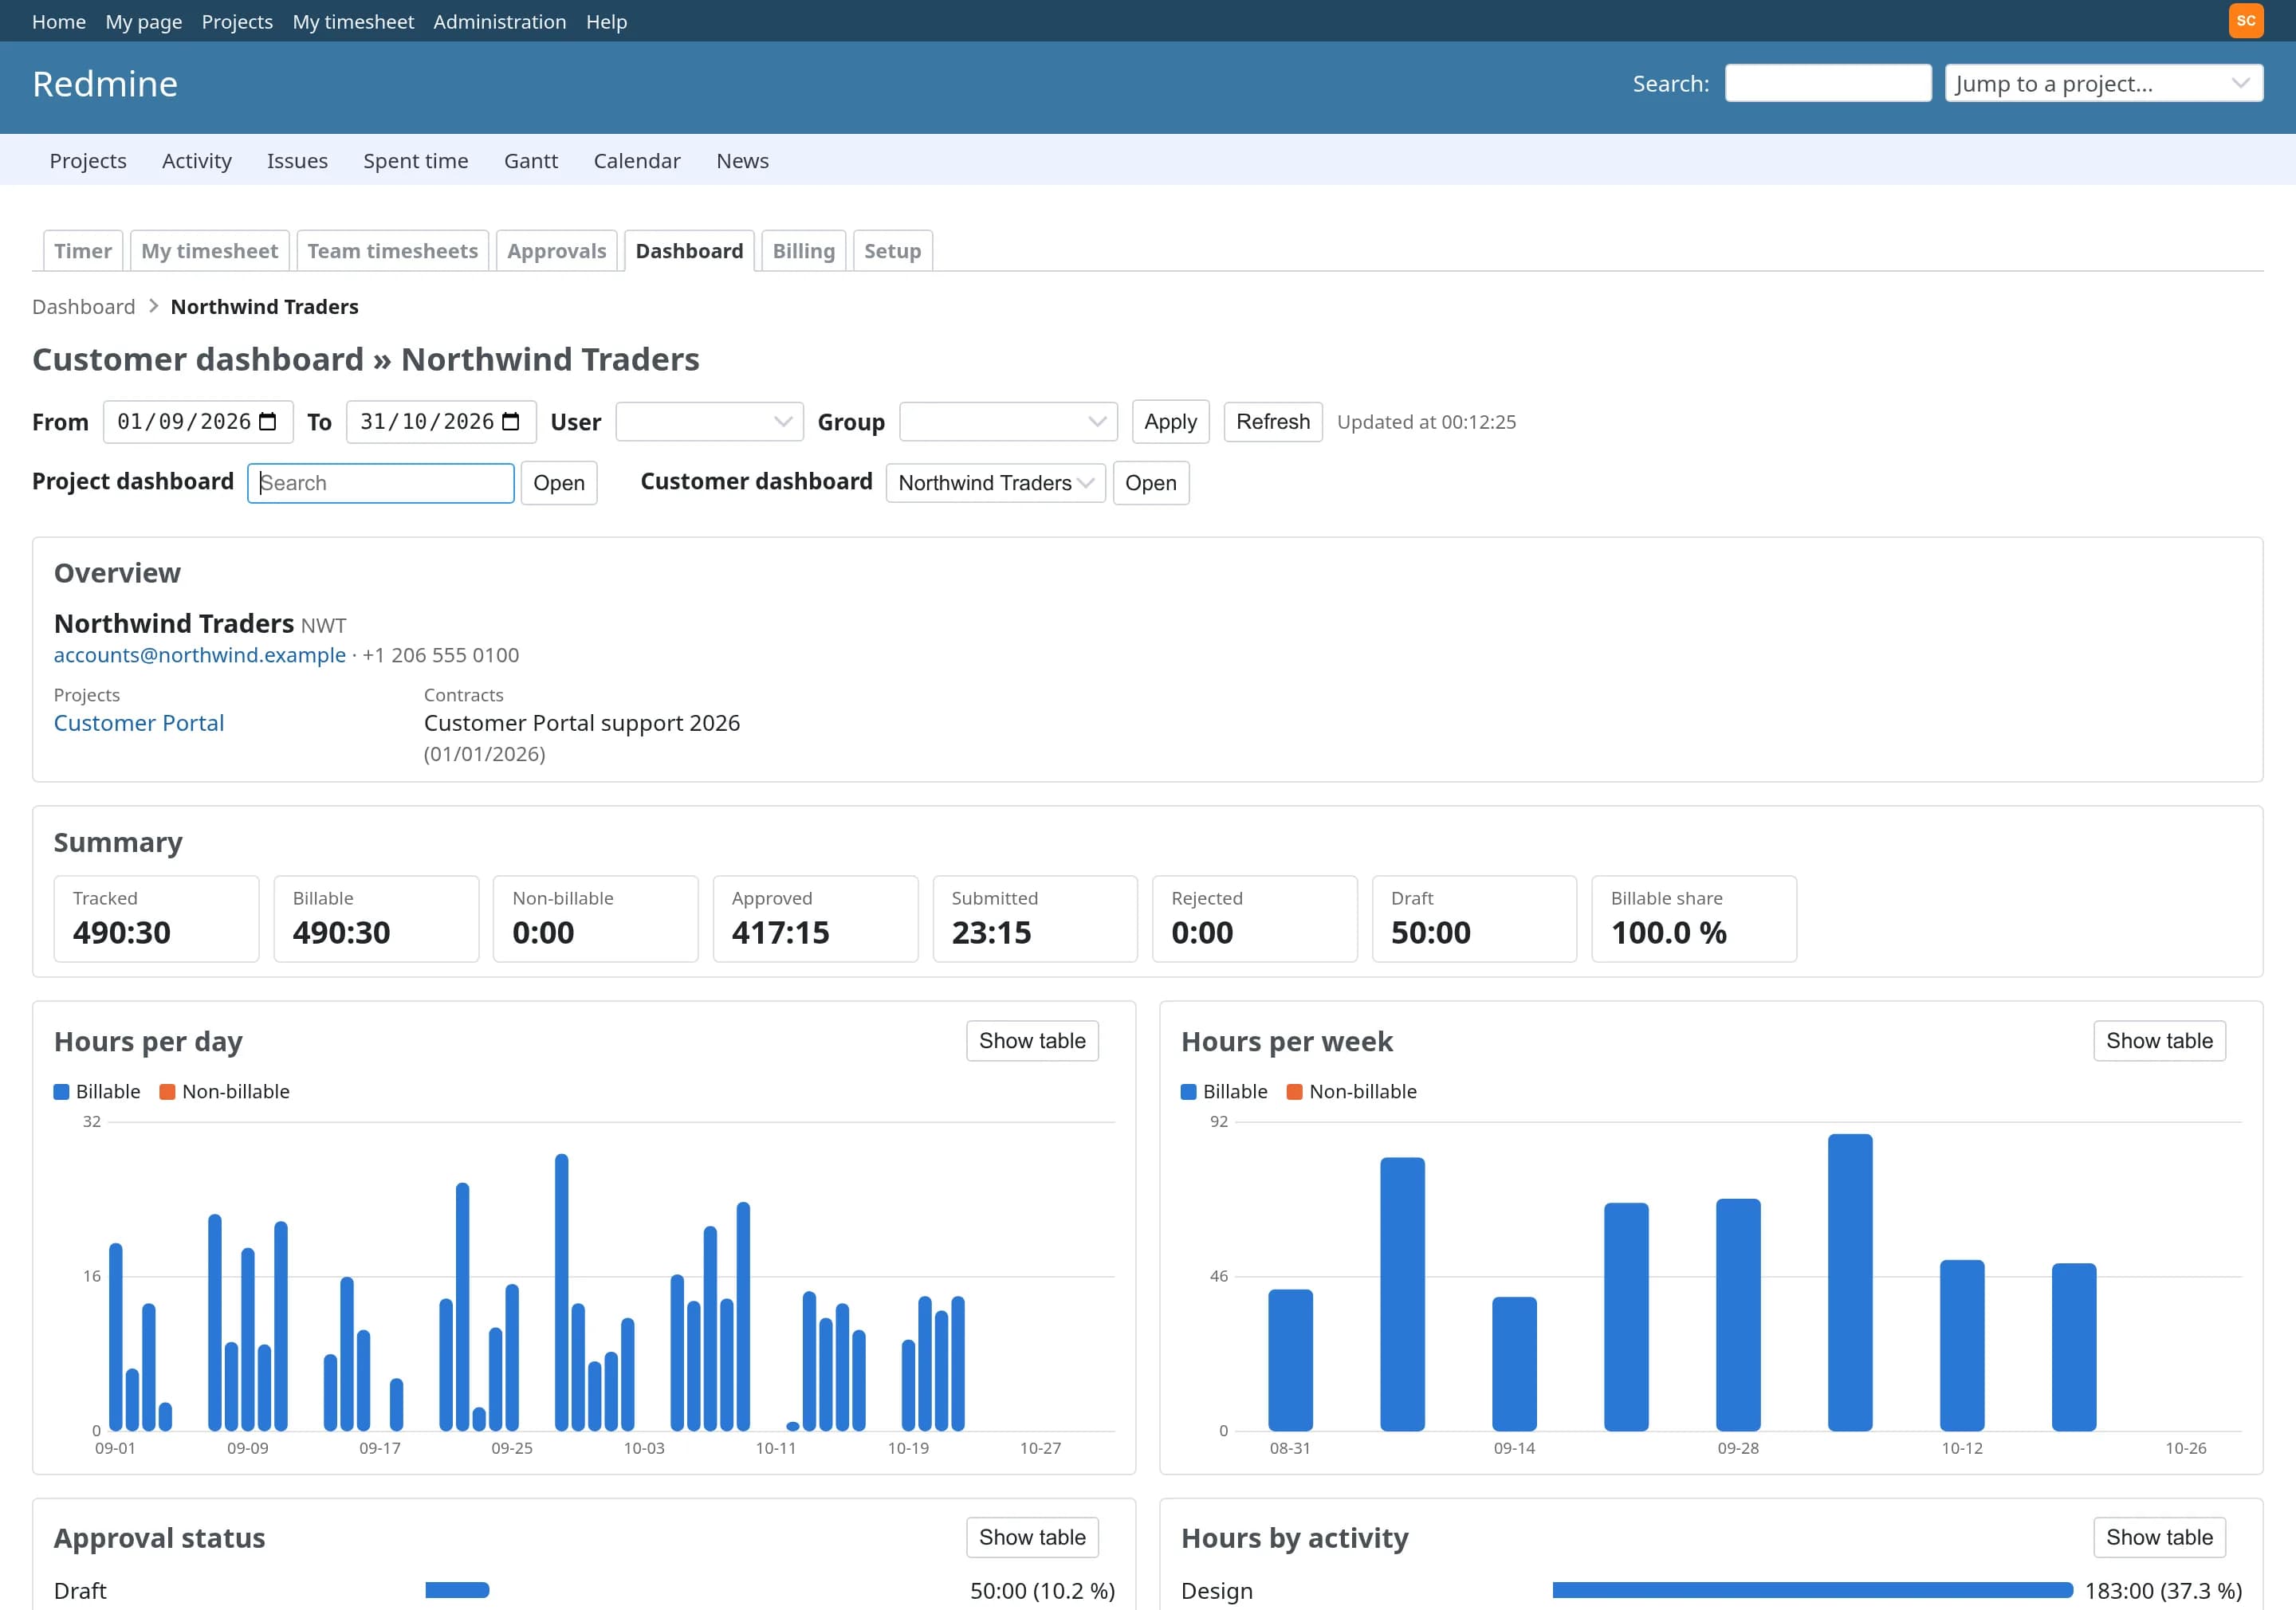Open the Calendar menu item

(637, 161)
